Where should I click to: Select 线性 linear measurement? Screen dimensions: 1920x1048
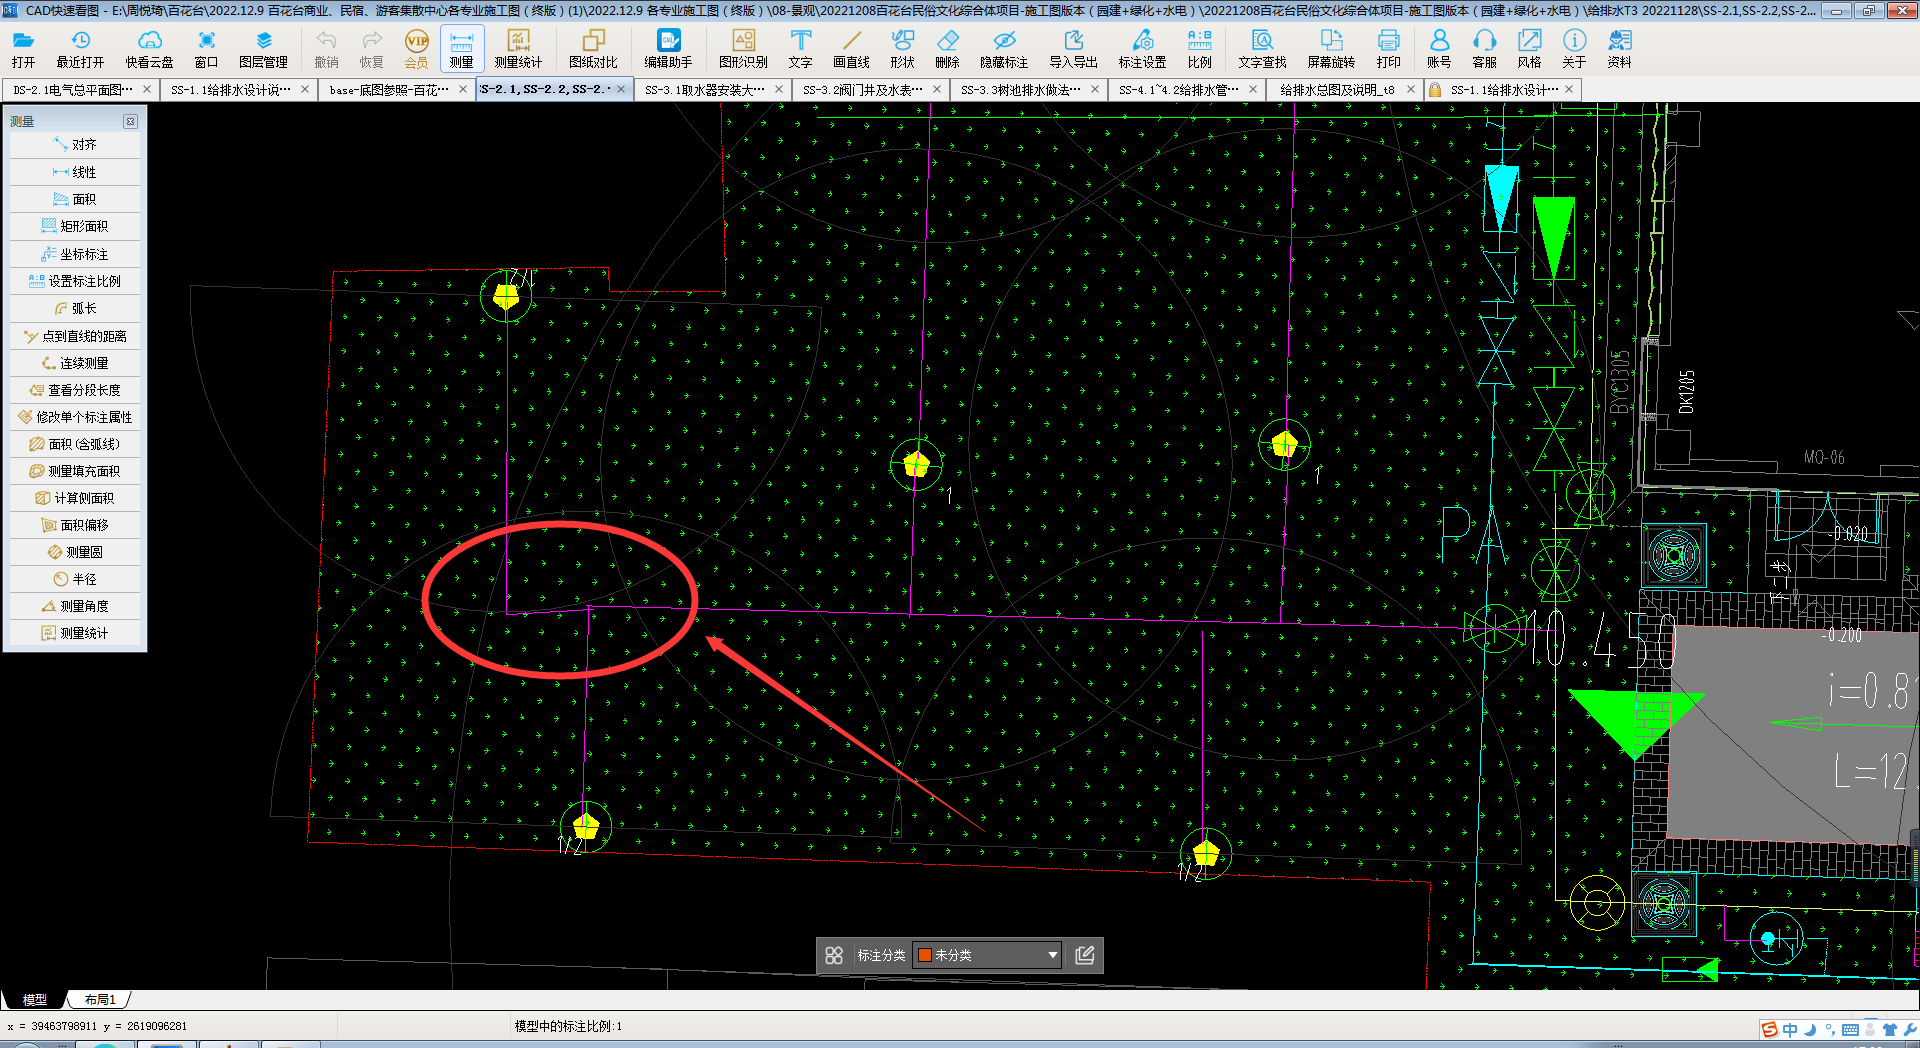[x=75, y=172]
